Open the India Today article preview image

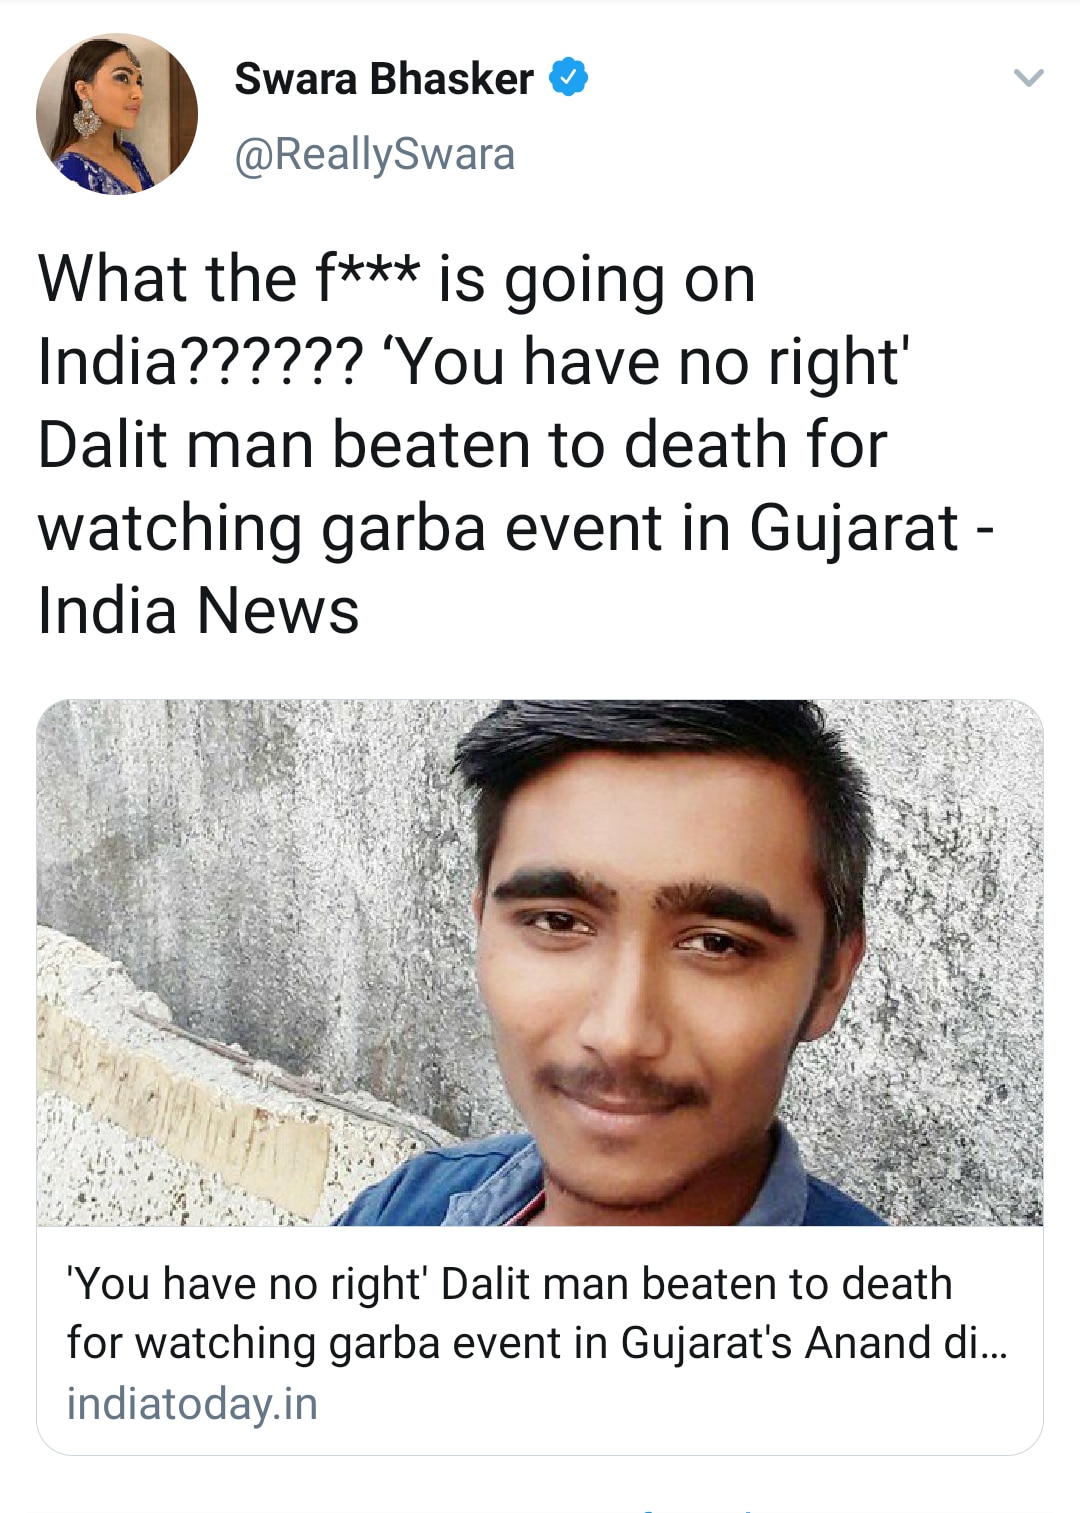[540, 963]
